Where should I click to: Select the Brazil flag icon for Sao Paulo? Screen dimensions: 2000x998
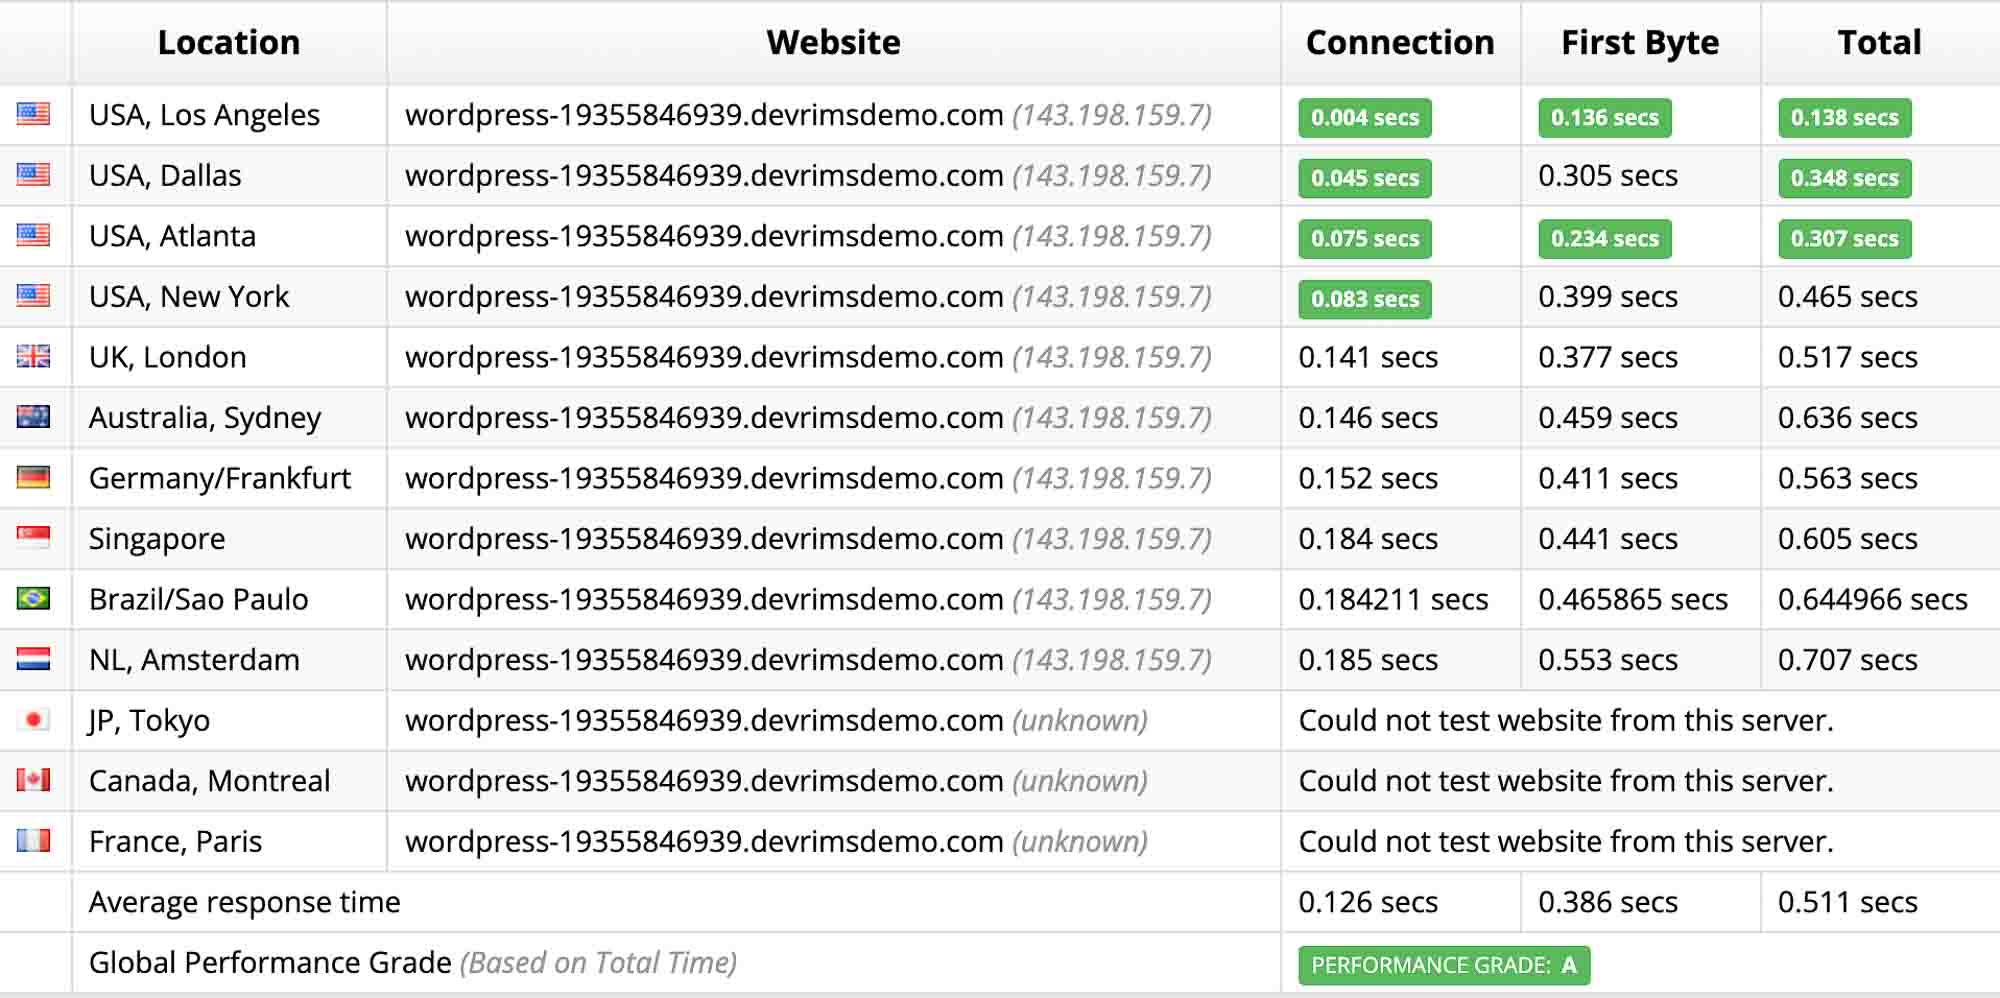pyautogui.click(x=35, y=599)
